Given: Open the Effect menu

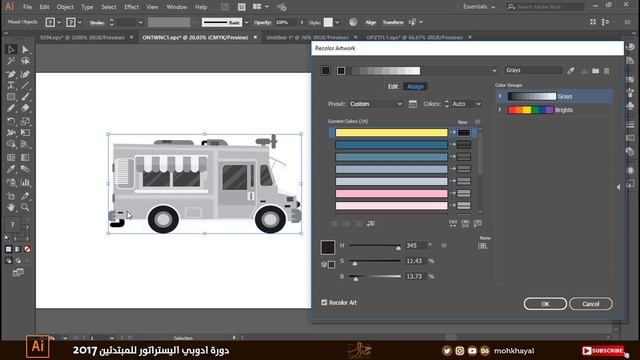Looking at the screenshot, I should pos(131,7).
